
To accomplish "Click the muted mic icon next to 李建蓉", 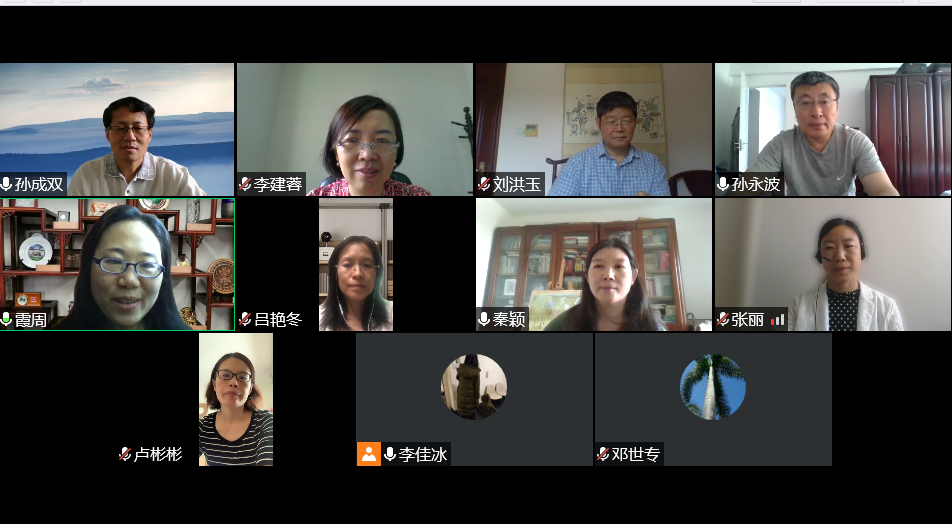I will [245, 184].
